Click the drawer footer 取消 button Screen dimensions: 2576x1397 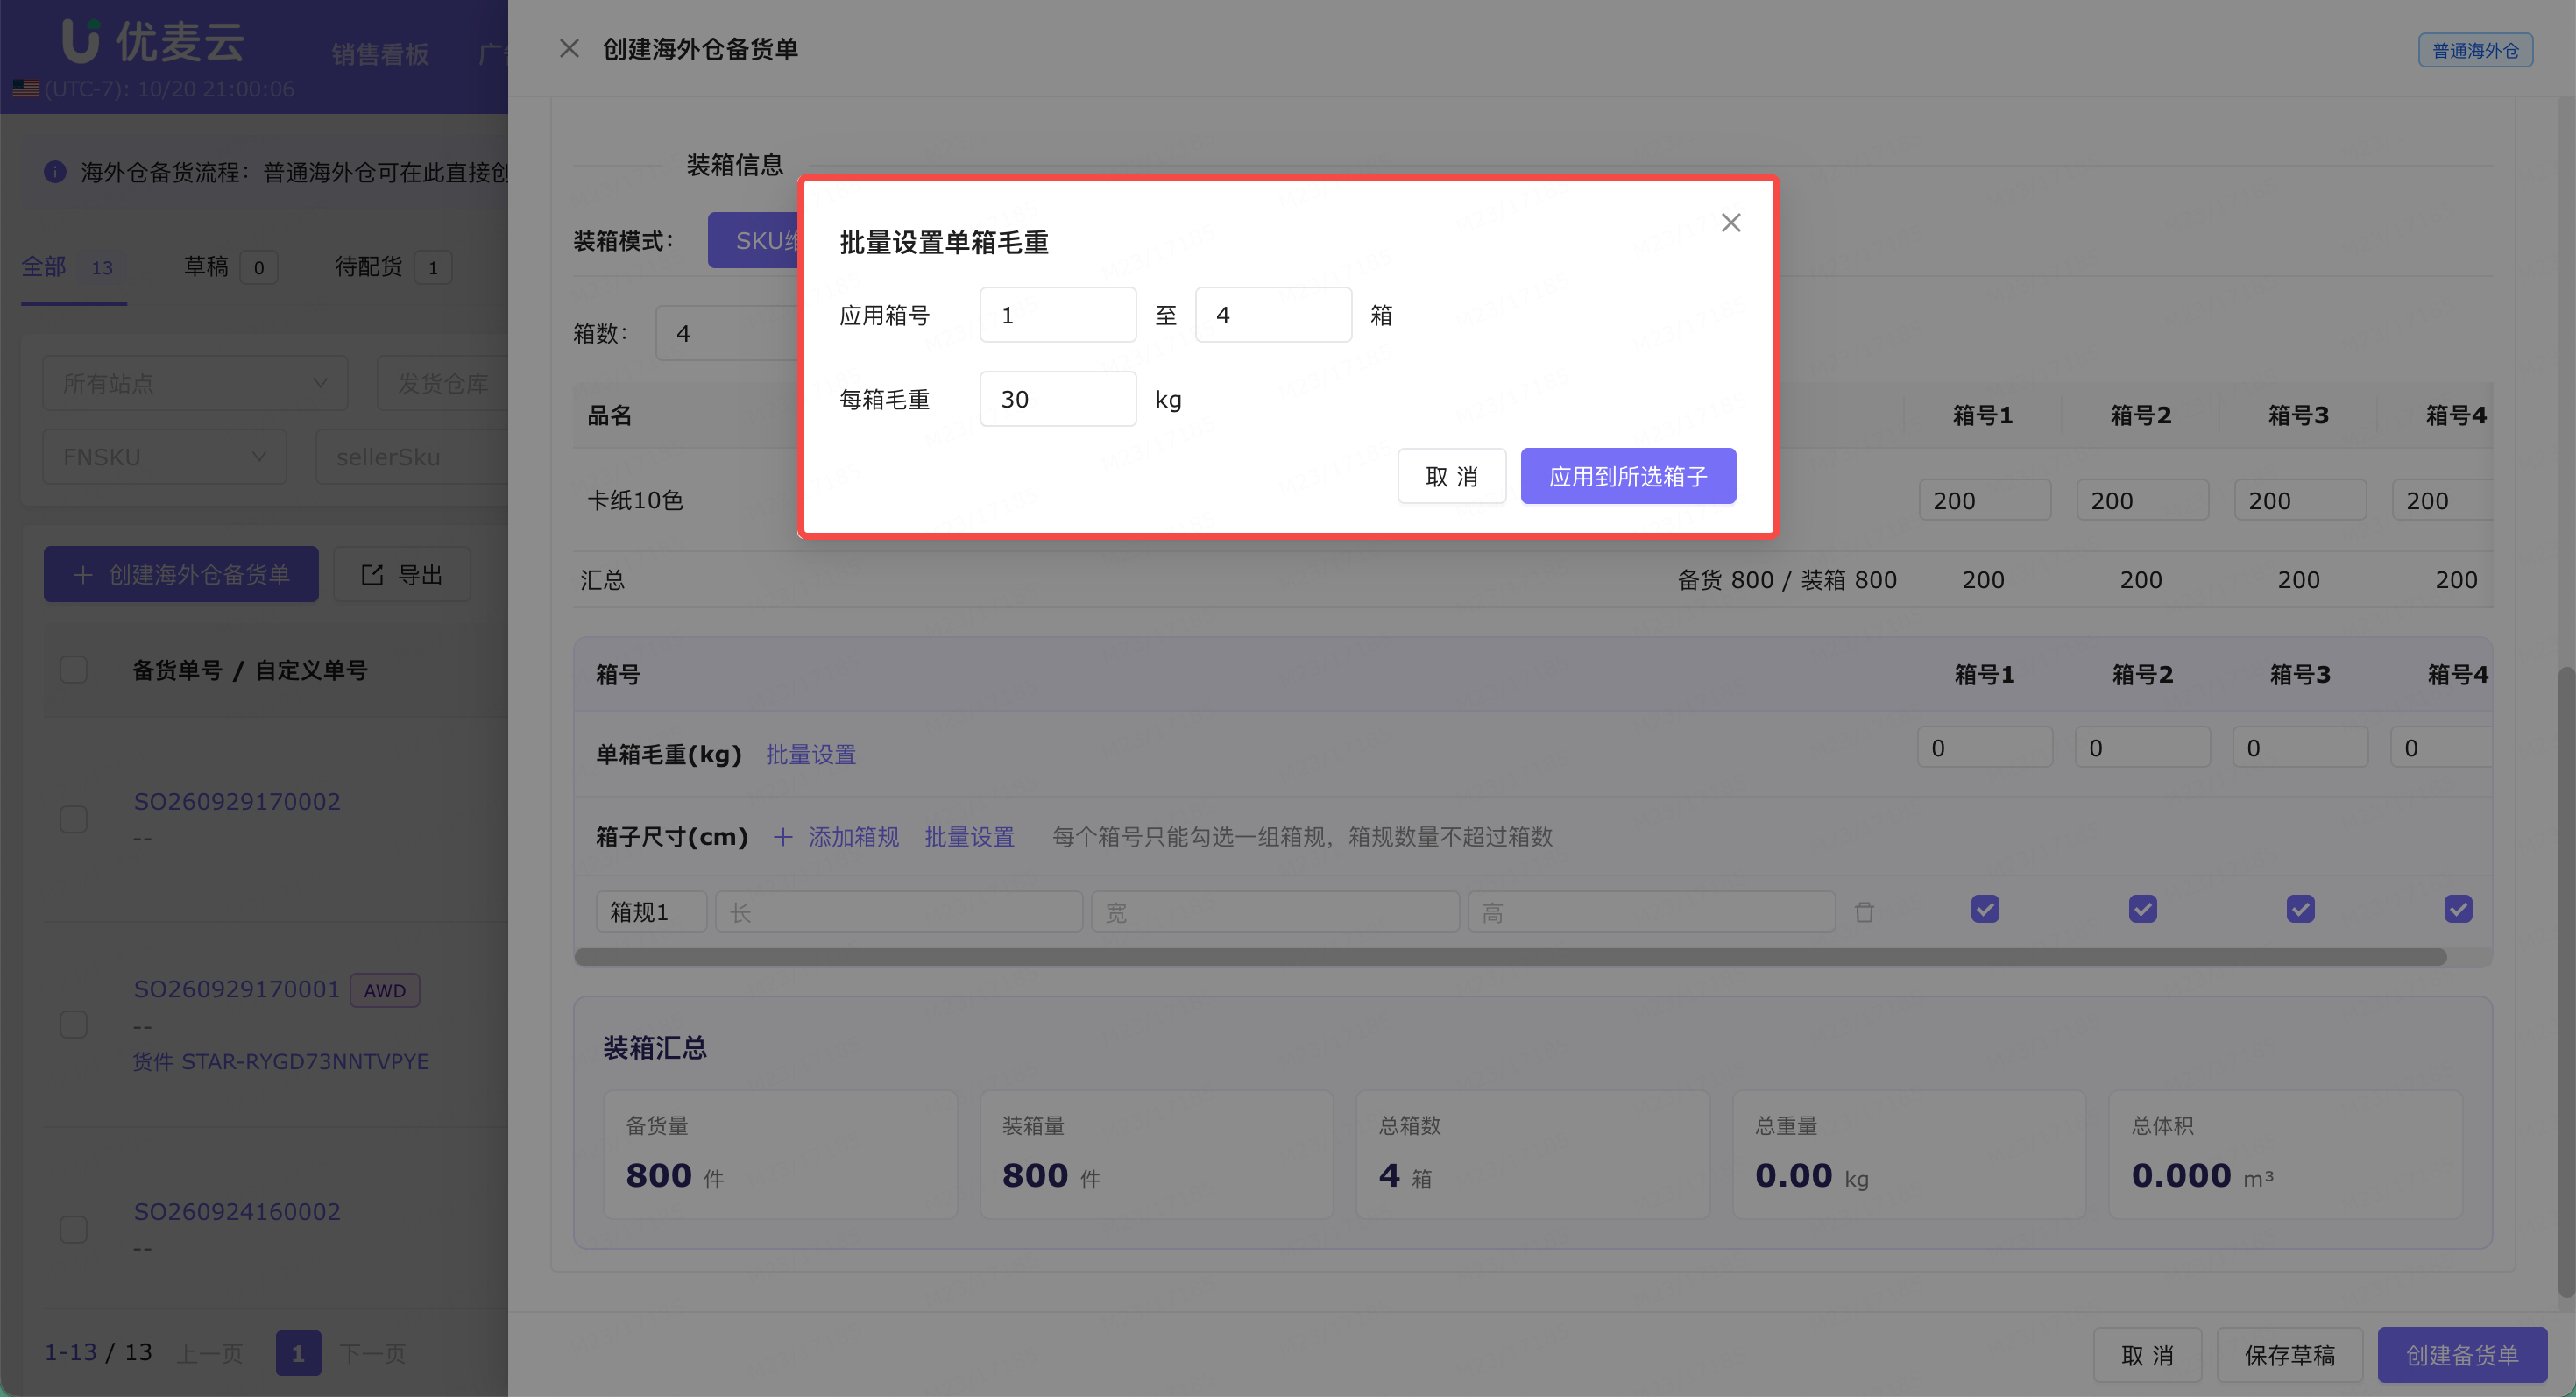click(2148, 1355)
